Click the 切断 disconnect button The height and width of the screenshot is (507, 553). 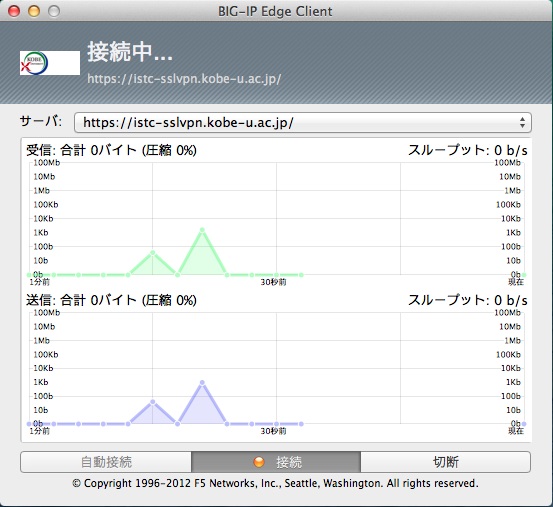[445, 462]
